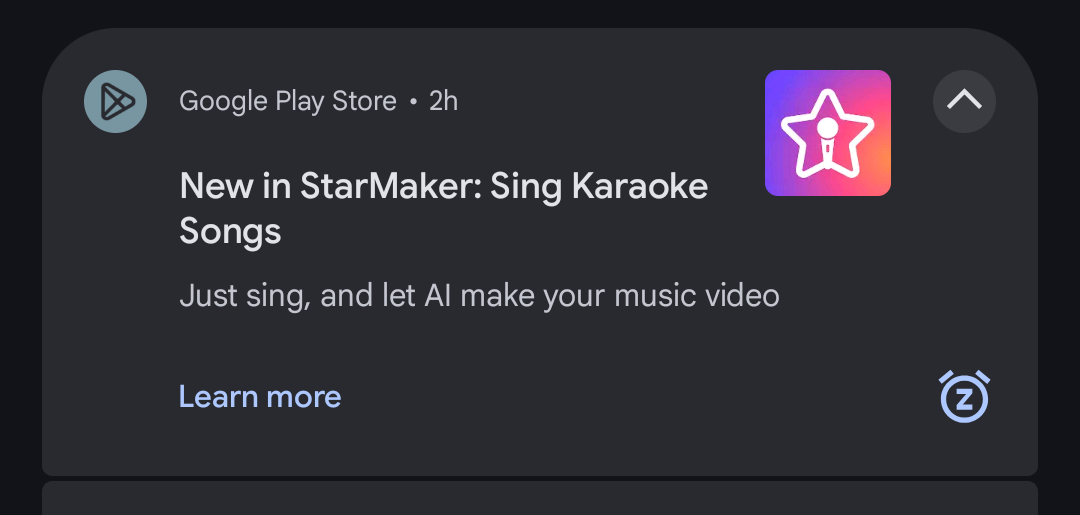
Task: Snooze this notification with the alarm icon
Action: point(964,397)
